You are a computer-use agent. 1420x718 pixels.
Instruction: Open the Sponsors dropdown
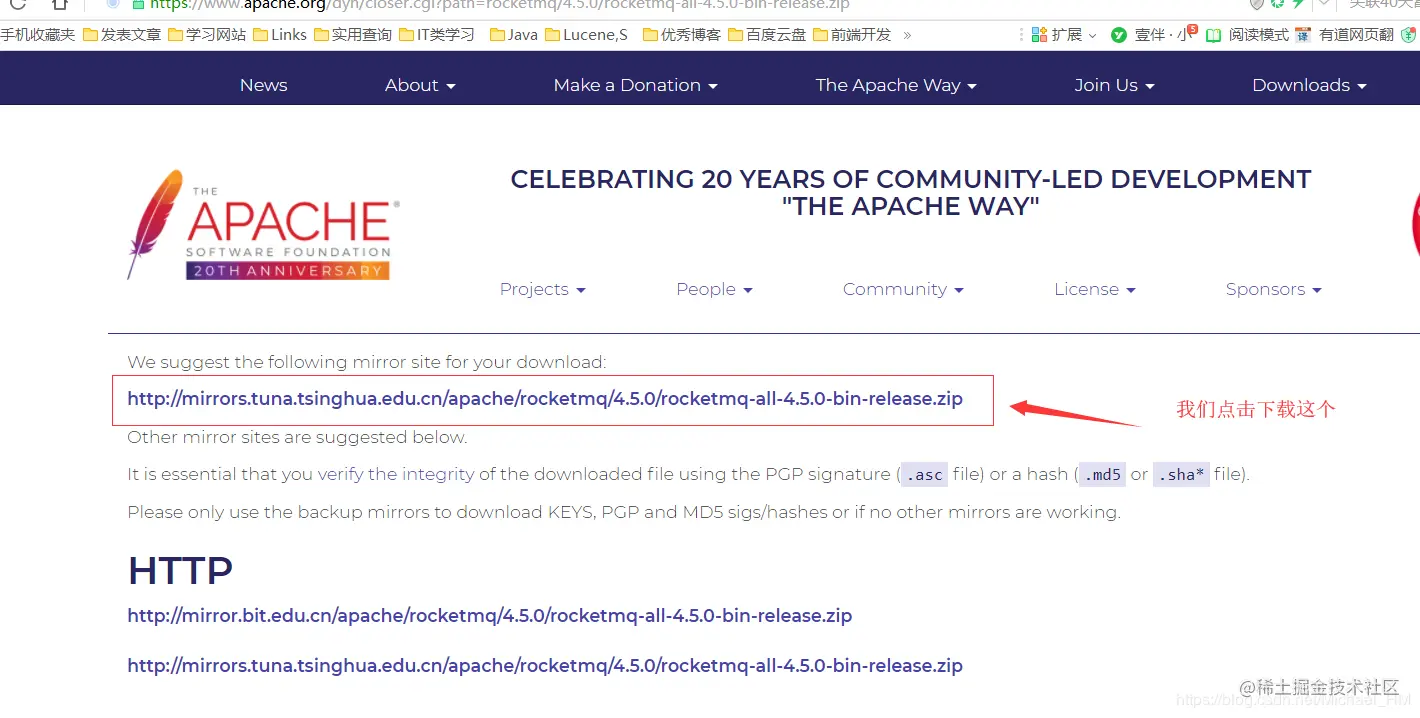1274,289
